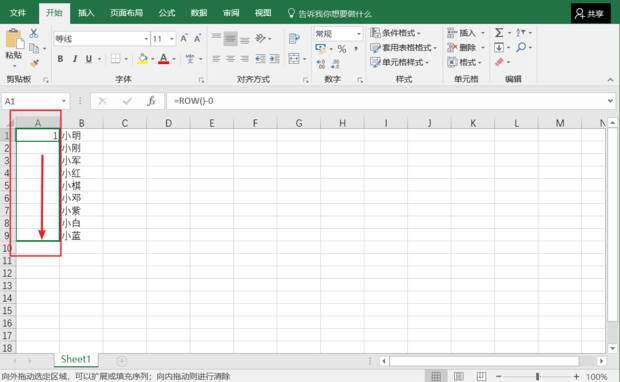This screenshot has width=620, height=382.
Task: Click the AutoSum sigma icon
Action: click(x=499, y=32)
